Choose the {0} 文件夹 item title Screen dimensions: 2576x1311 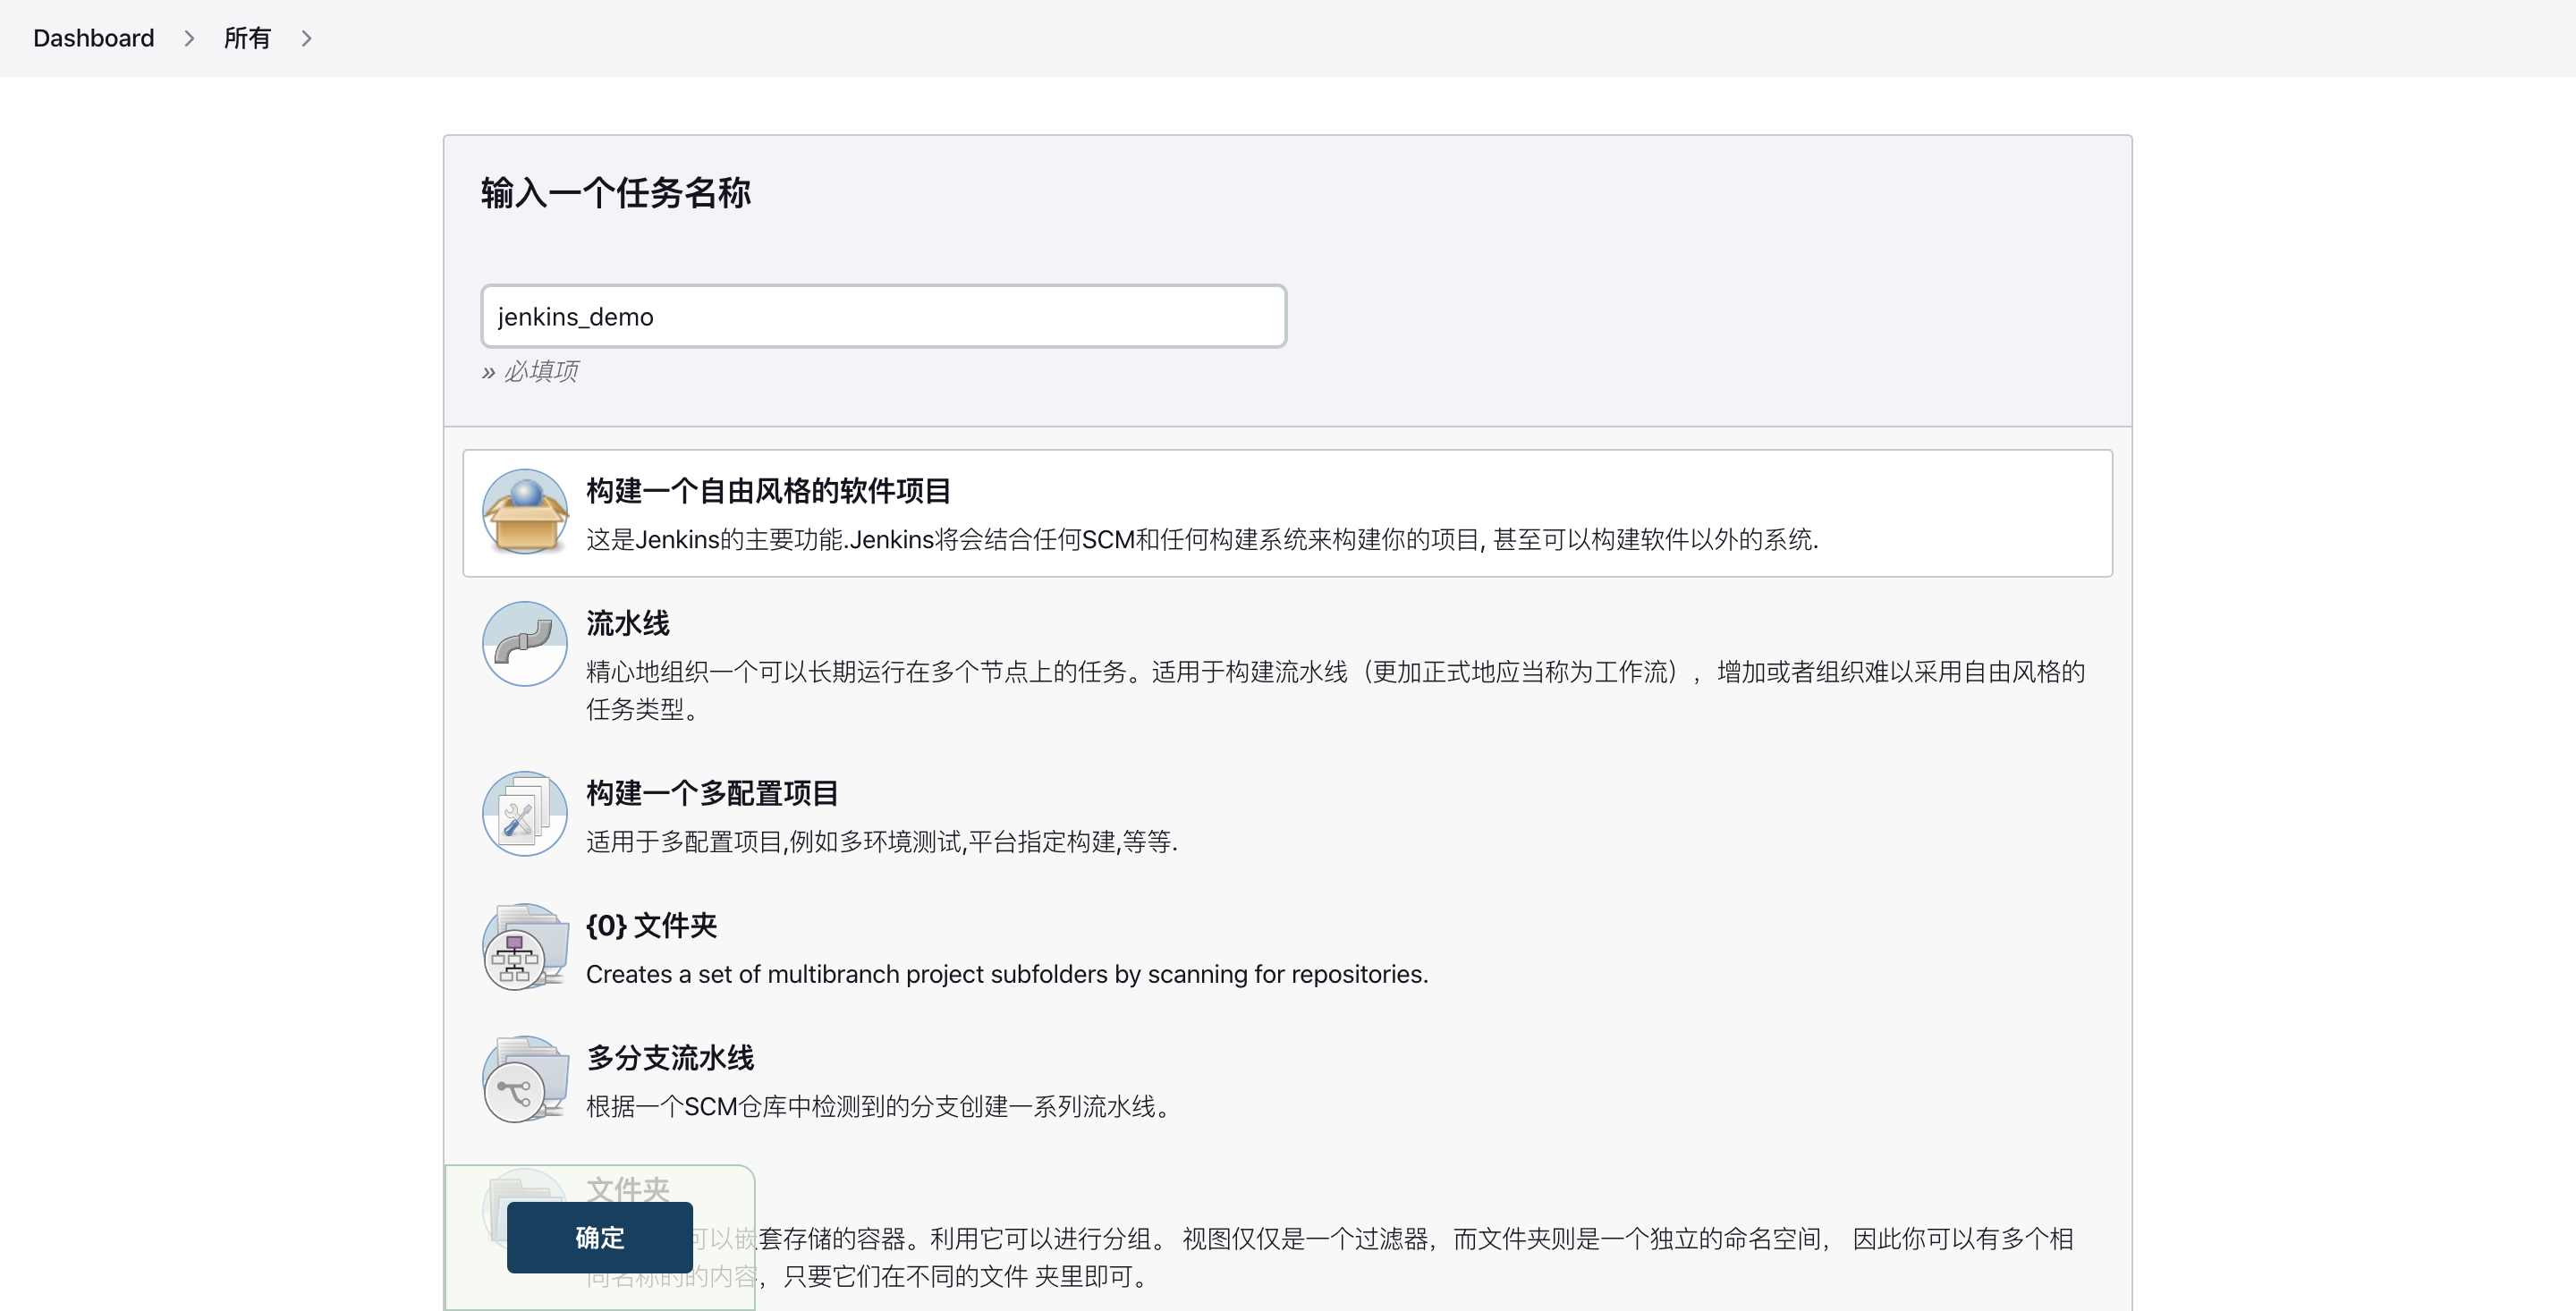[x=652, y=925]
